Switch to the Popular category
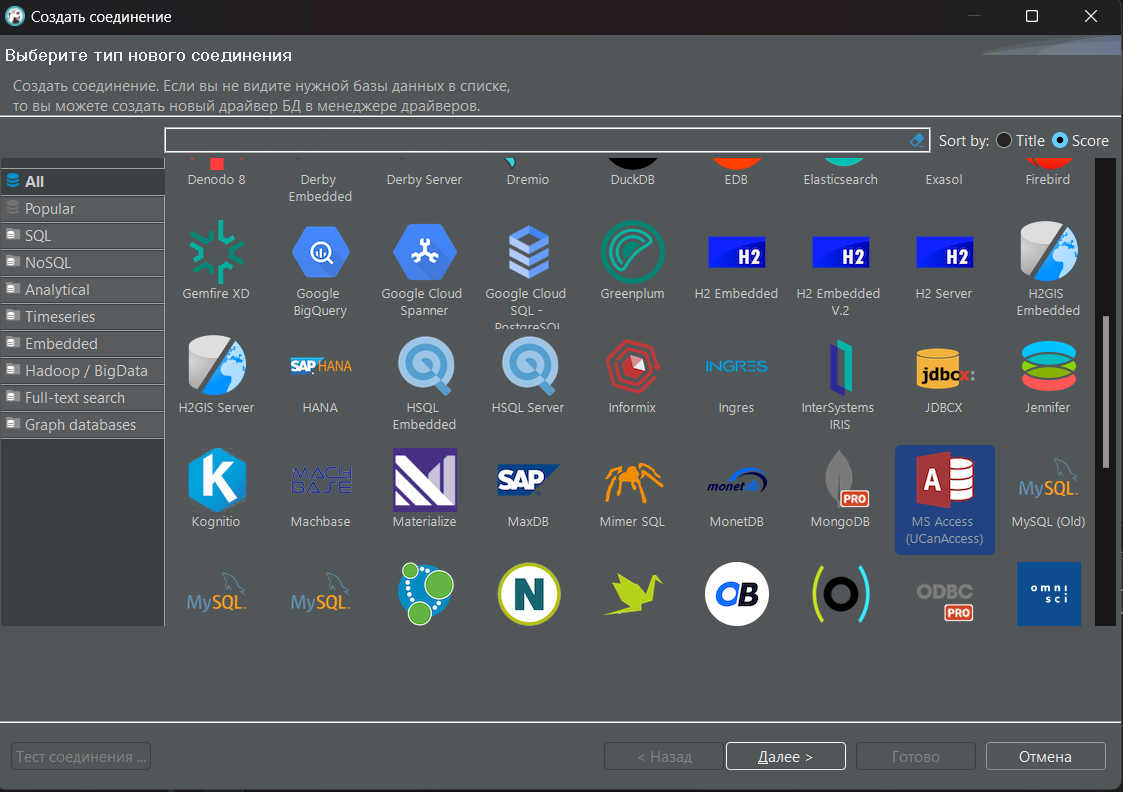This screenshot has width=1123, height=792. tap(83, 208)
